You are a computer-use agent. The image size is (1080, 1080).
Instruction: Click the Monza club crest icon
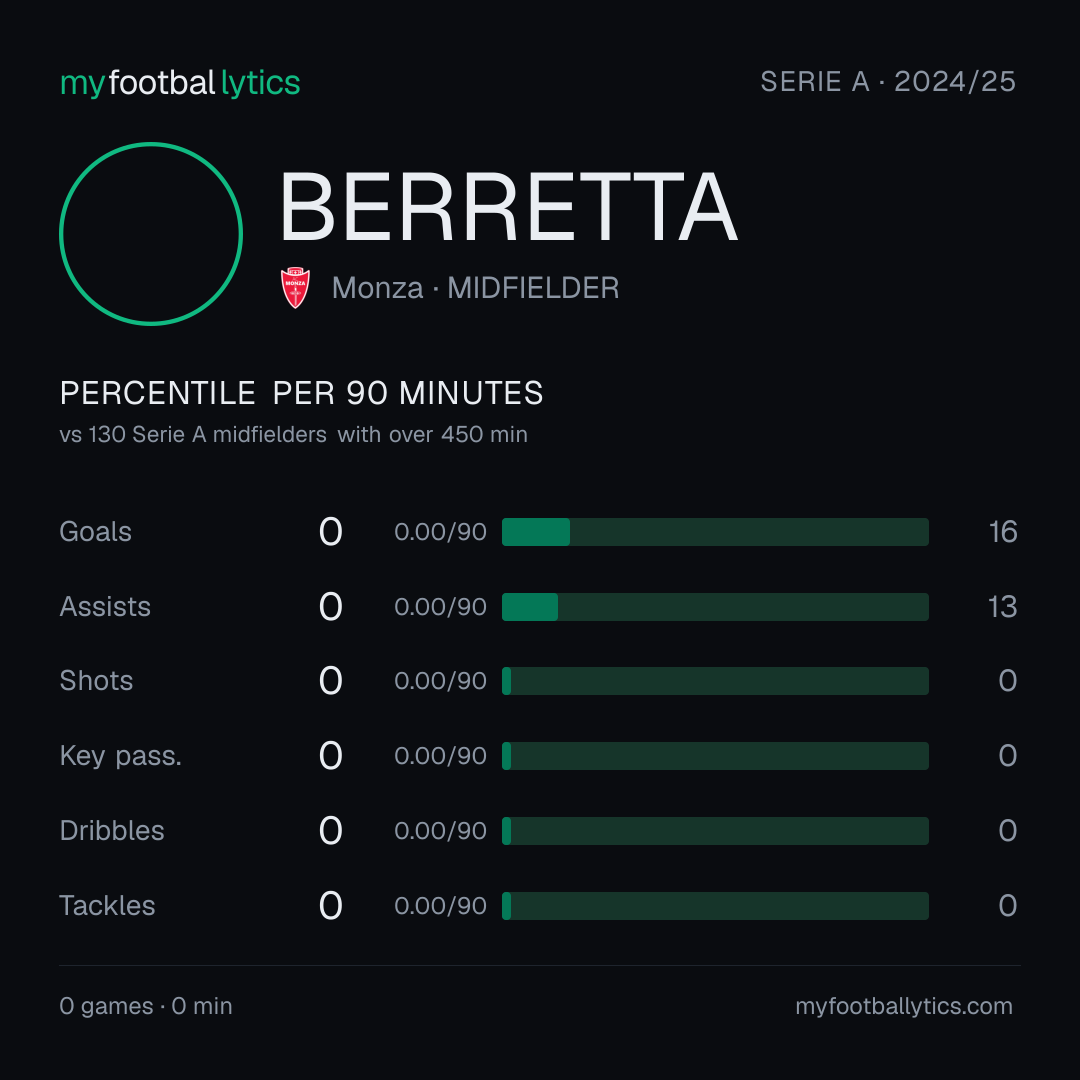(x=295, y=288)
